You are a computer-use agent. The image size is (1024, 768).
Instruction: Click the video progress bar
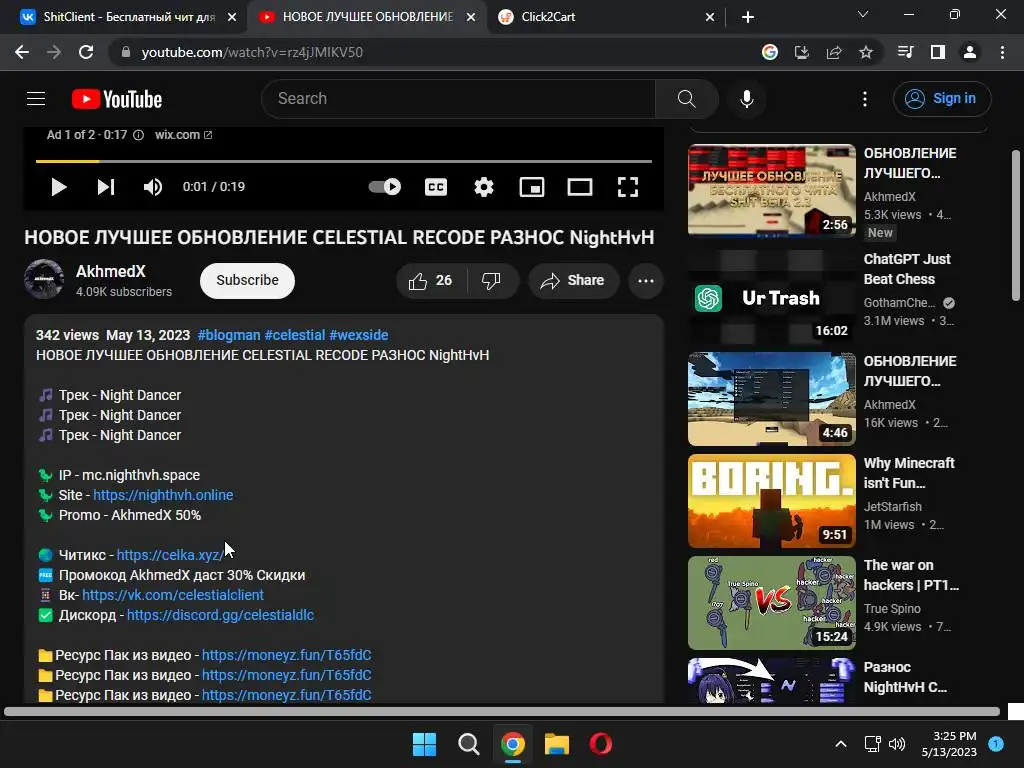(344, 161)
